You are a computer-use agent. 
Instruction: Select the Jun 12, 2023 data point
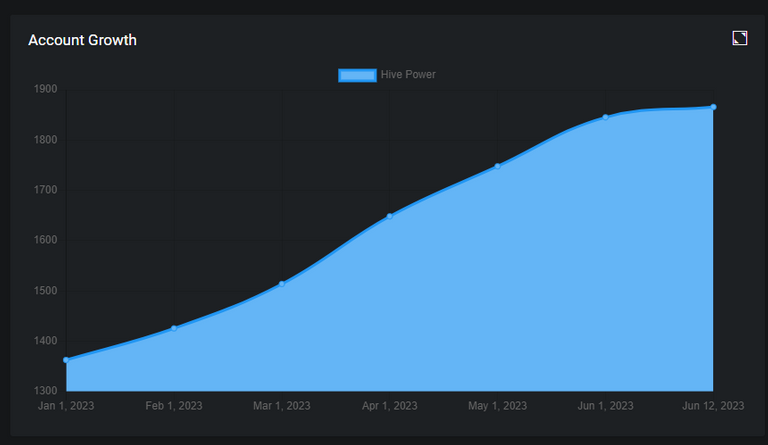click(x=713, y=107)
